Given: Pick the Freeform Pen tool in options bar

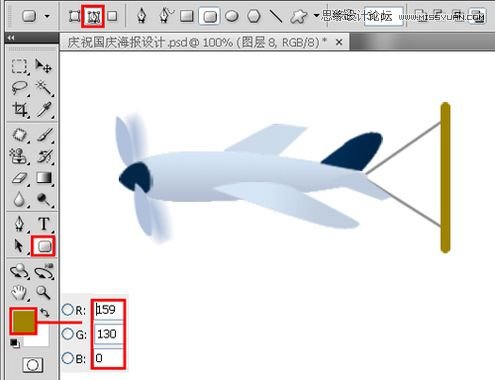Looking at the screenshot, I should pos(165,15).
